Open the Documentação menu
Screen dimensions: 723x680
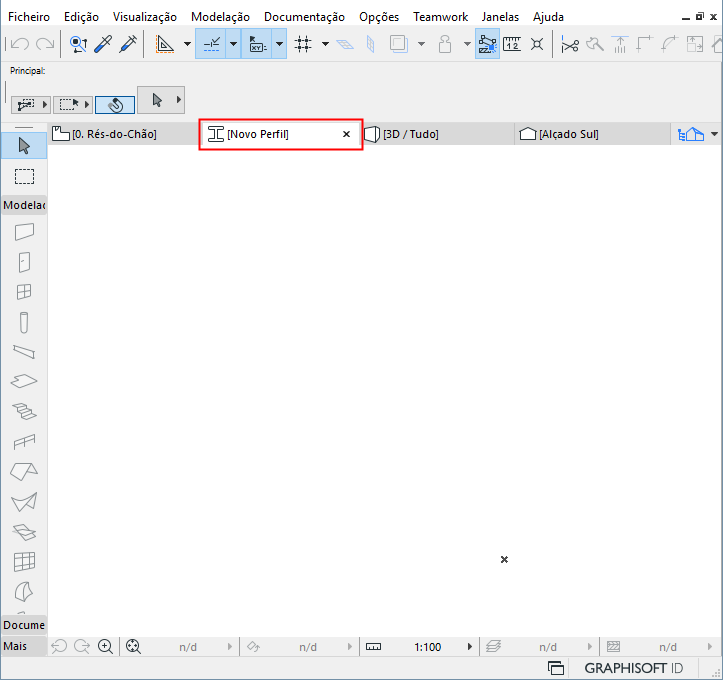point(304,17)
